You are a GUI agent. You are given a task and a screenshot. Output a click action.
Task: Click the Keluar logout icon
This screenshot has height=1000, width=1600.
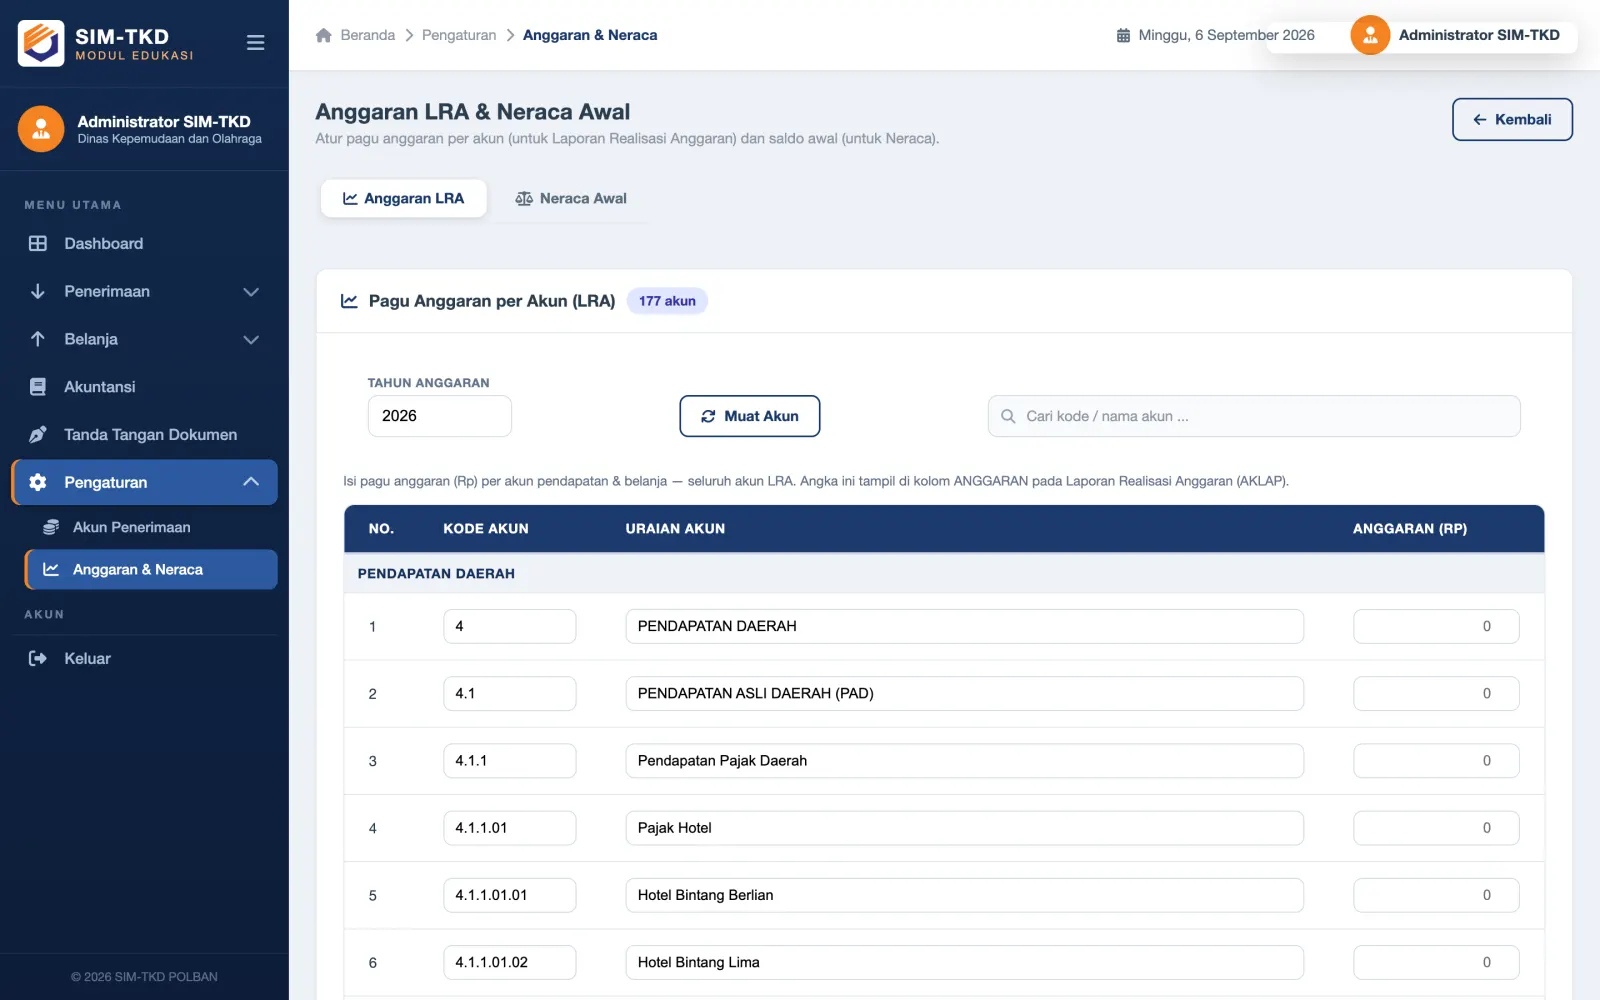click(x=38, y=658)
